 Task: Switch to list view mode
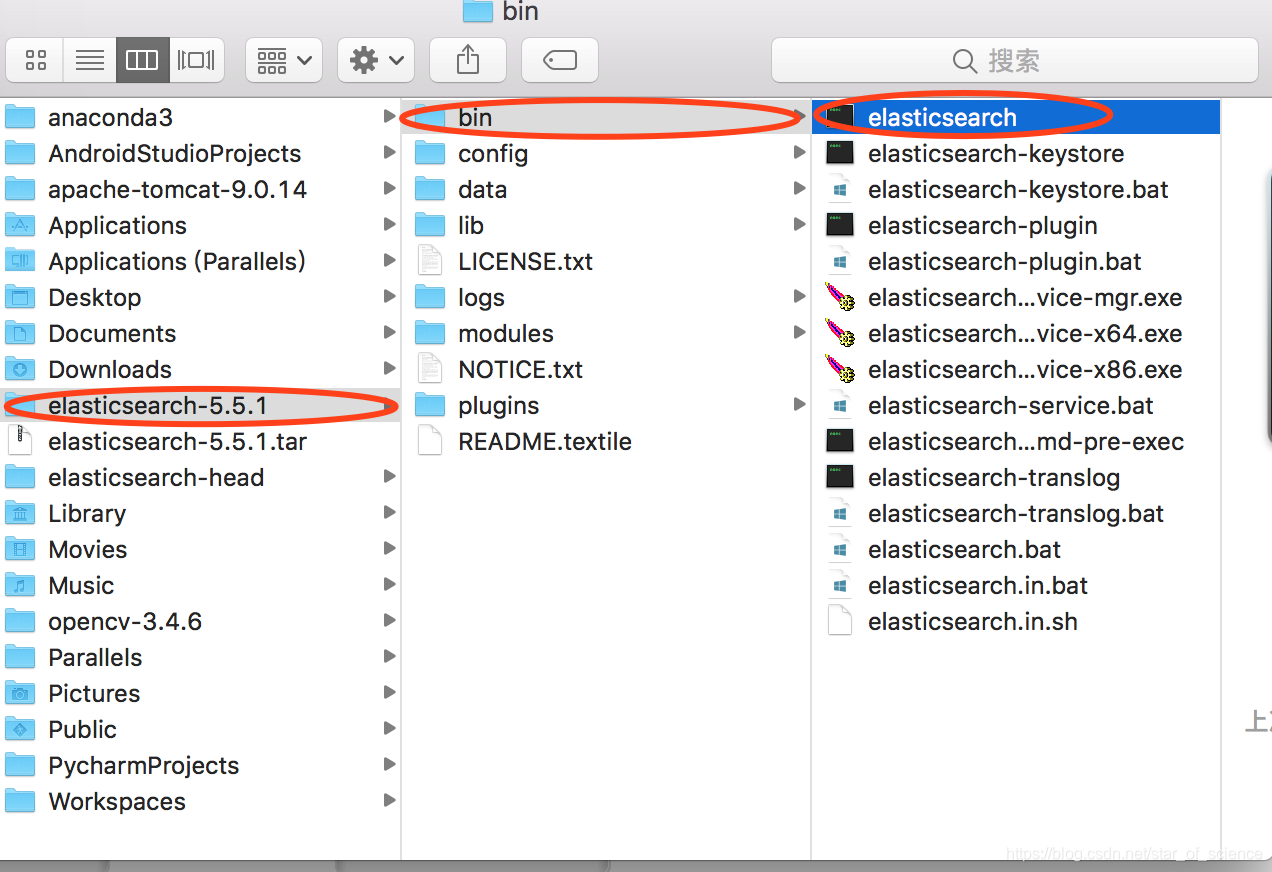click(90, 61)
